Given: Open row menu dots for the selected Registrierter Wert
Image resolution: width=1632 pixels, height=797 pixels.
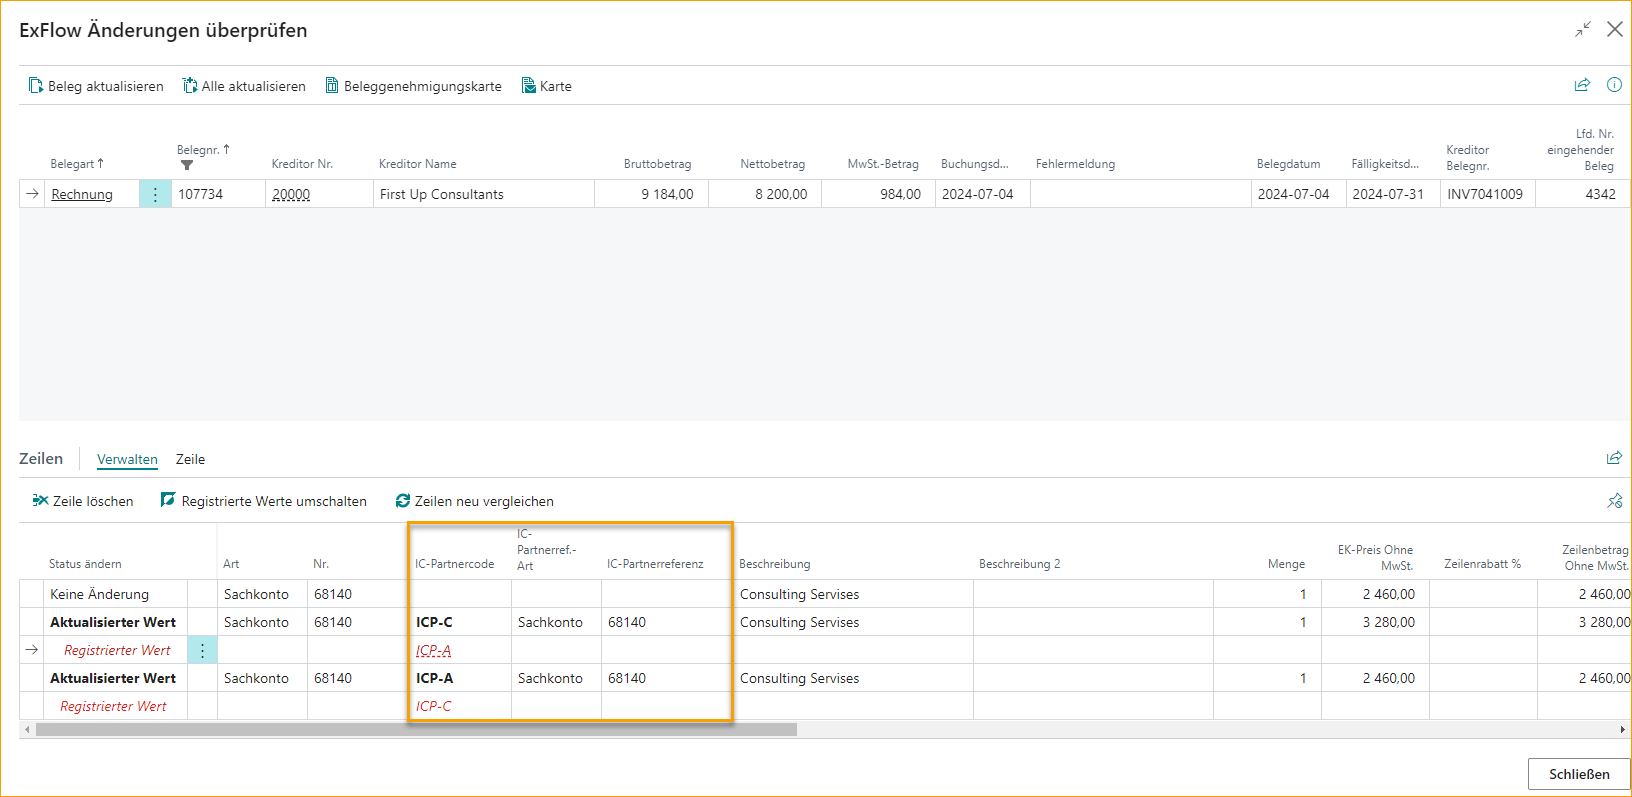Looking at the screenshot, I should pyautogui.click(x=202, y=650).
